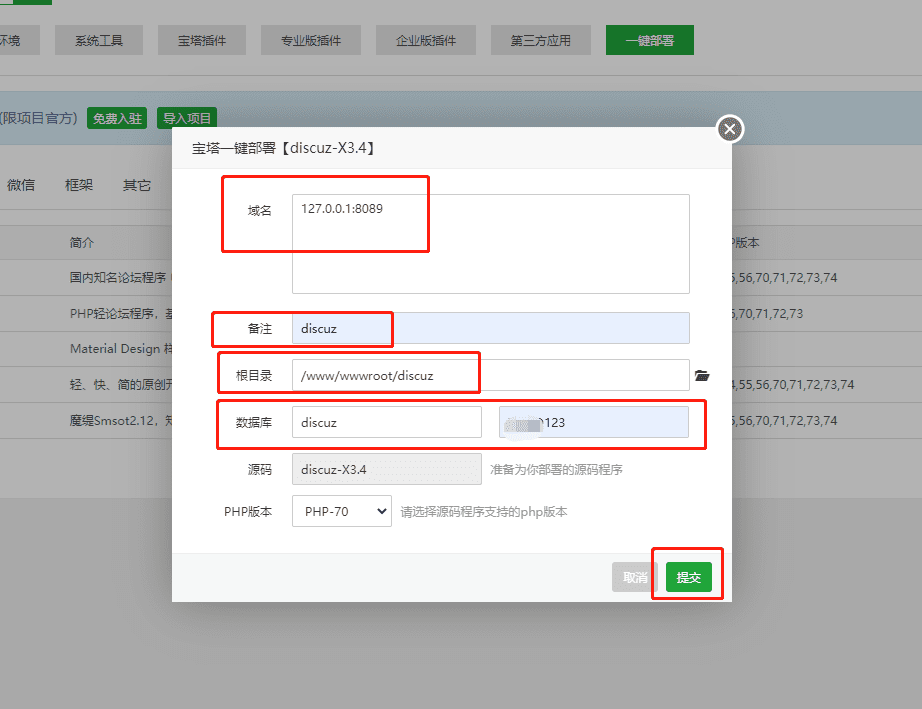Open the PHP版本 dropdown showing PHP-70
922x709 pixels.
[x=341, y=511]
